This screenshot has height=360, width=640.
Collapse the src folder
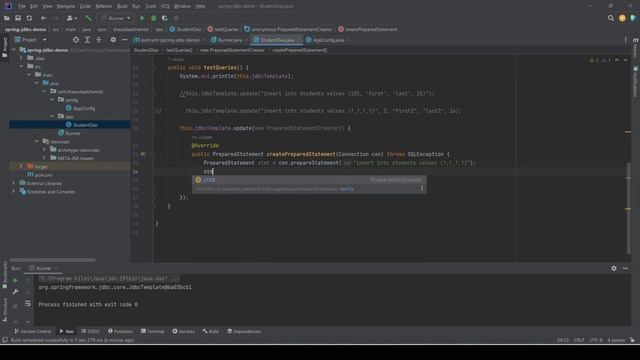click(22, 66)
